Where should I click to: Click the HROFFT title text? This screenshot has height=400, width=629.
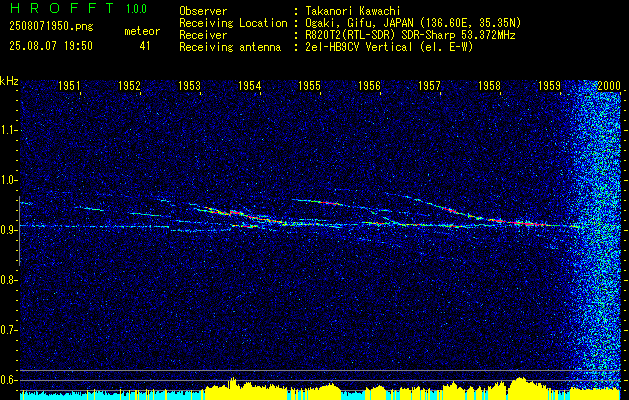[61, 8]
